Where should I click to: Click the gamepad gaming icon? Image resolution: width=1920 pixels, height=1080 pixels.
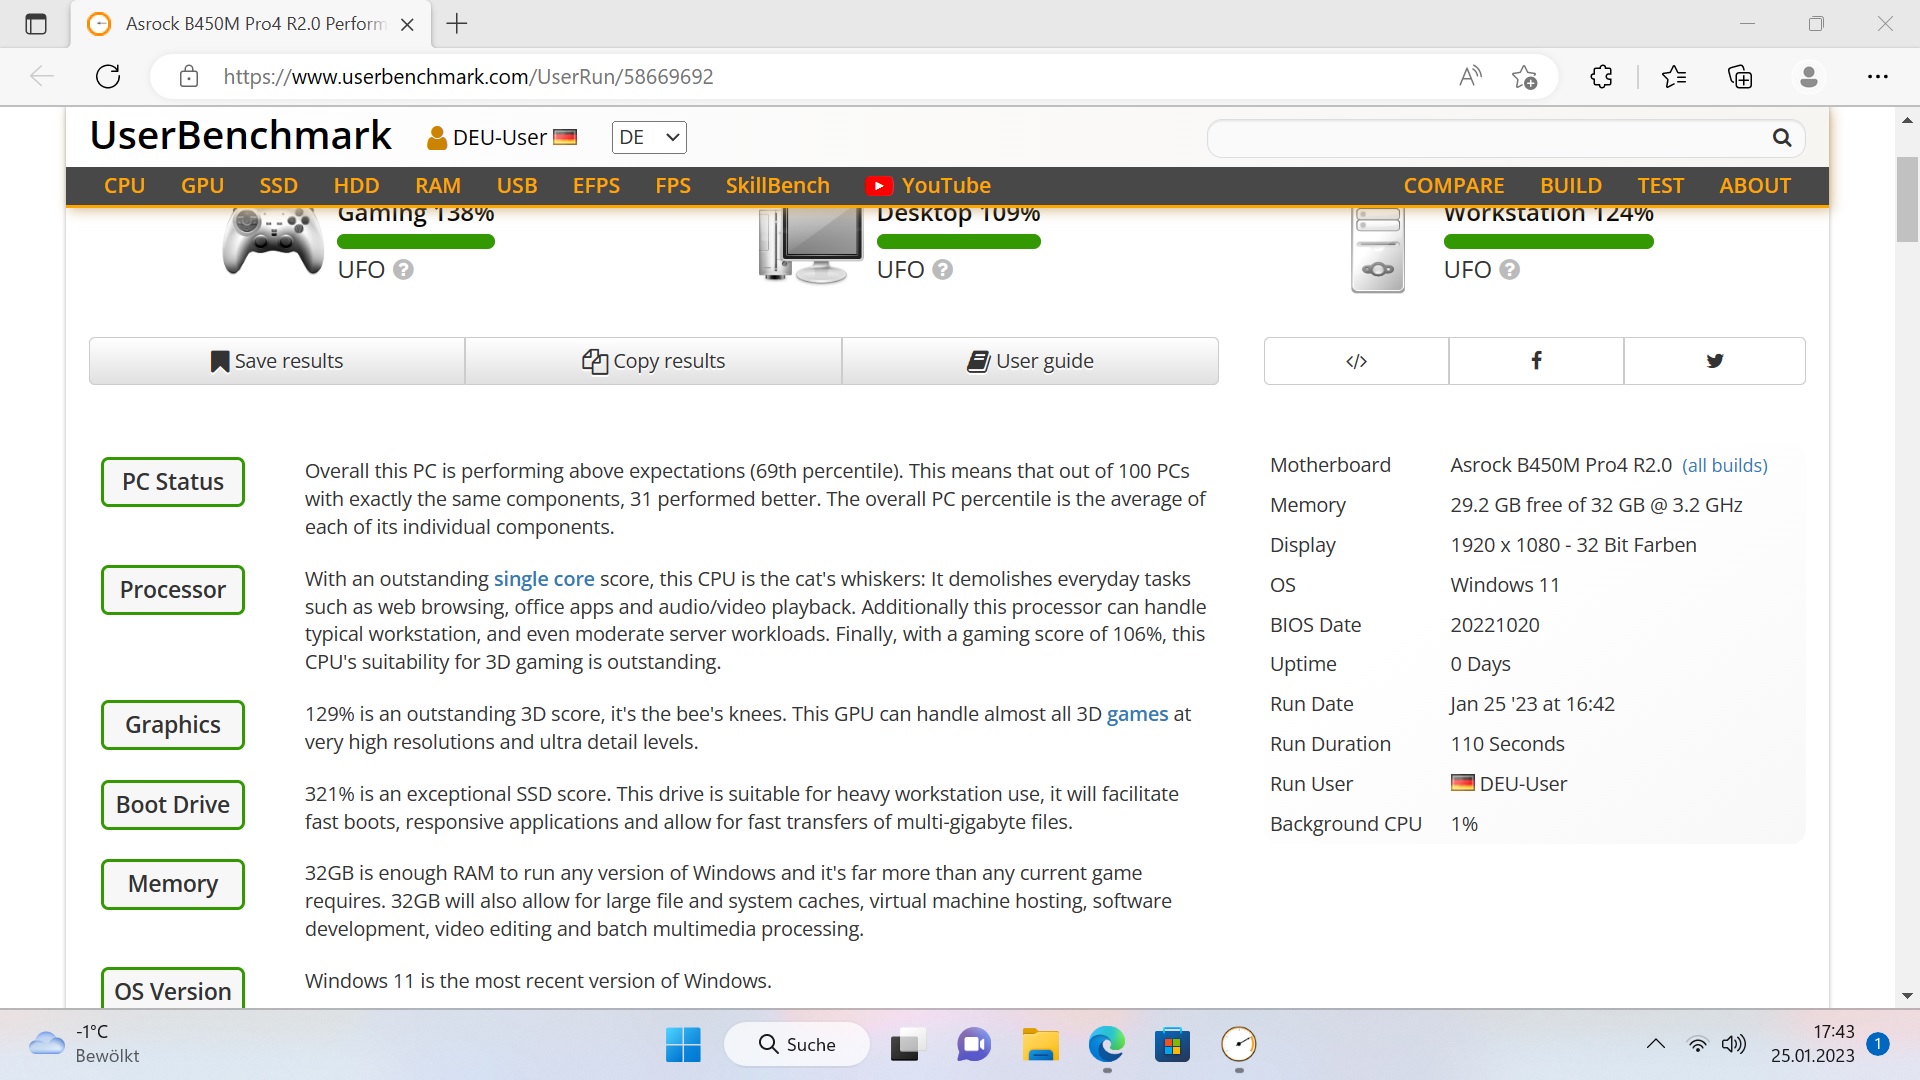(272, 240)
